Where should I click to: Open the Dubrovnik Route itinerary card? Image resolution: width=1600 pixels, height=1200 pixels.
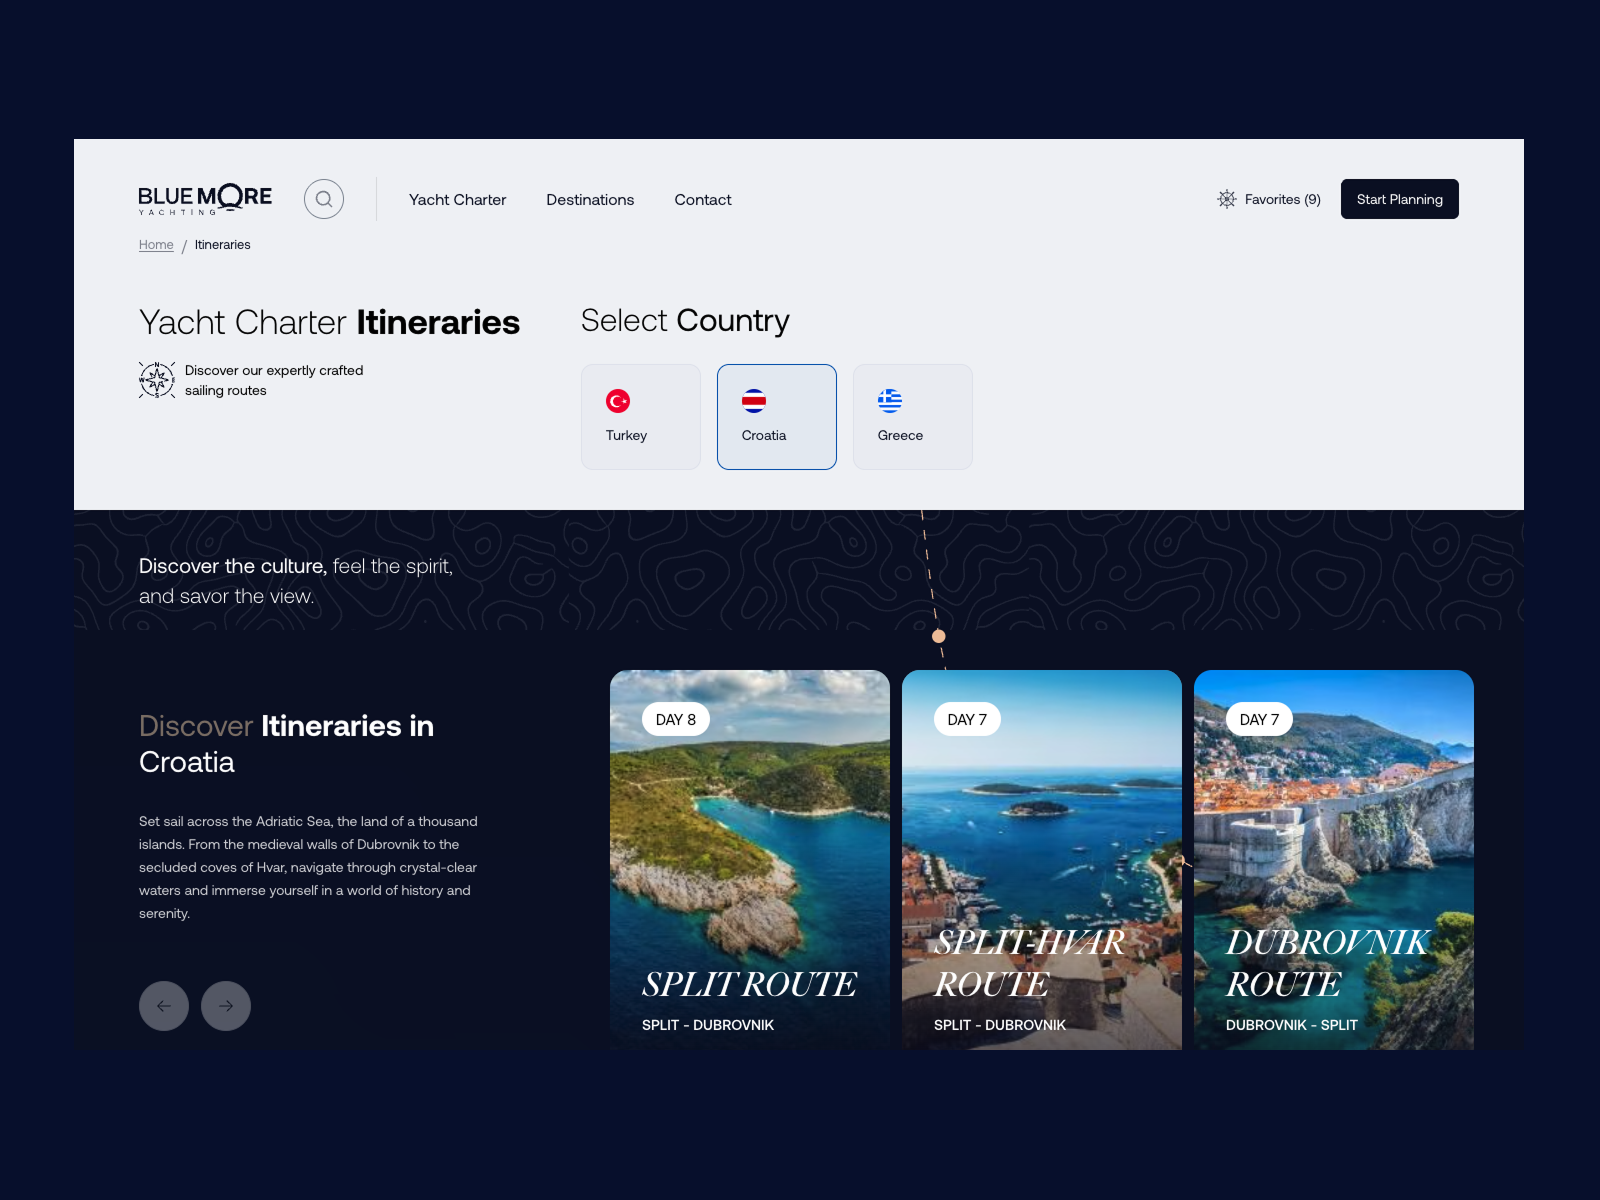(x=1334, y=860)
